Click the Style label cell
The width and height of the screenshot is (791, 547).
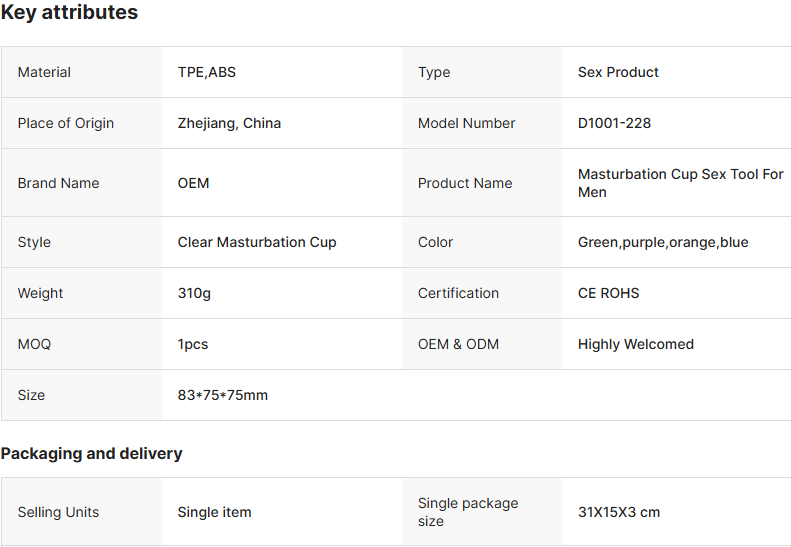[x=81, y=242]
